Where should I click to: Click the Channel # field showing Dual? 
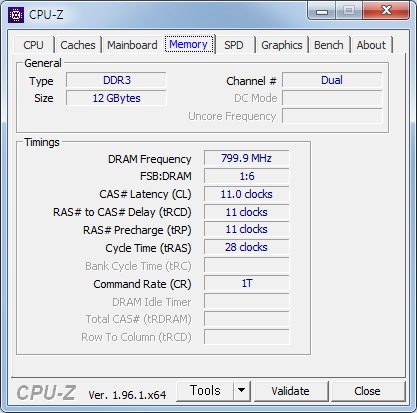pos(332,80)
